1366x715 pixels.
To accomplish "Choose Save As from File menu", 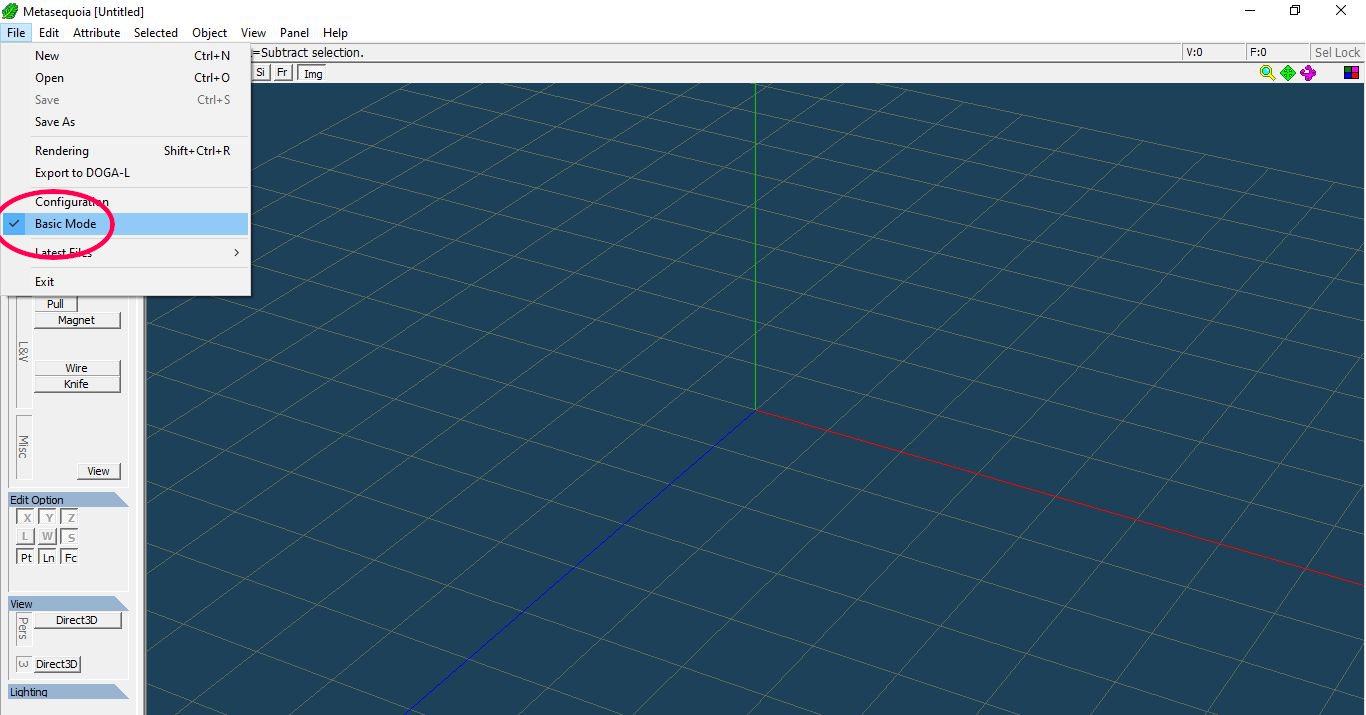I will [55, 122].
